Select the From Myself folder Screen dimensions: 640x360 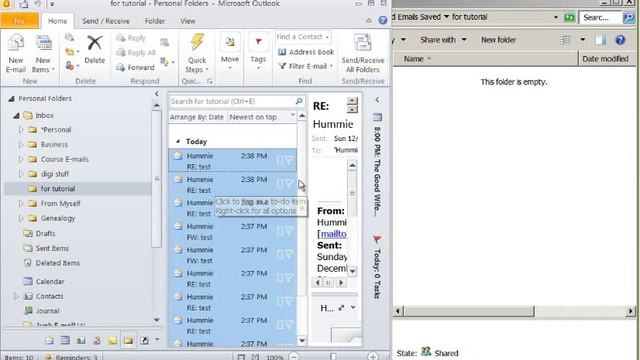pyautogui.click(x=60, y=203)
